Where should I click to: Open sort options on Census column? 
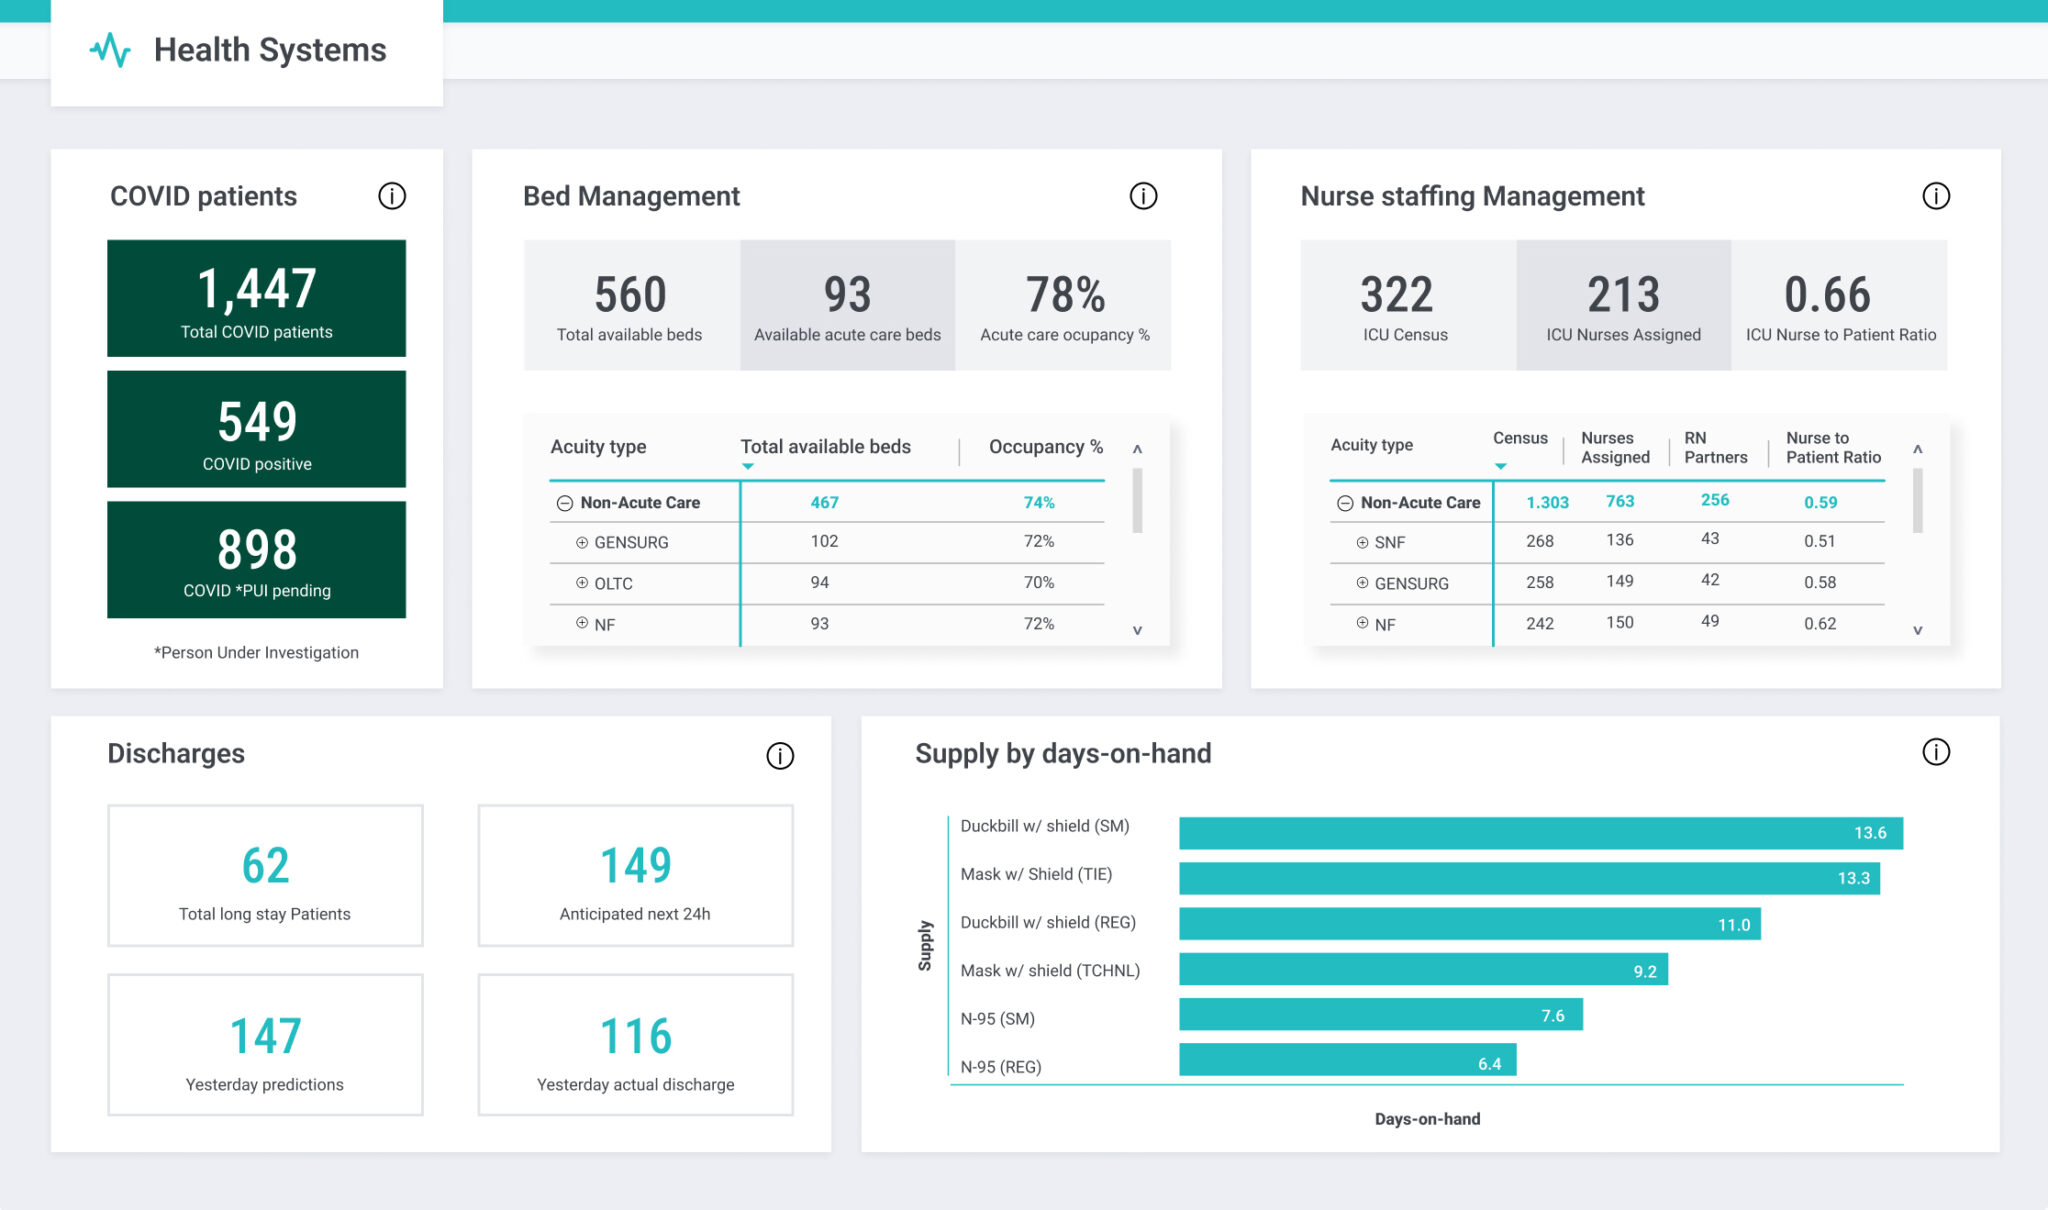pyautogui.click(x=1500, y=466)
